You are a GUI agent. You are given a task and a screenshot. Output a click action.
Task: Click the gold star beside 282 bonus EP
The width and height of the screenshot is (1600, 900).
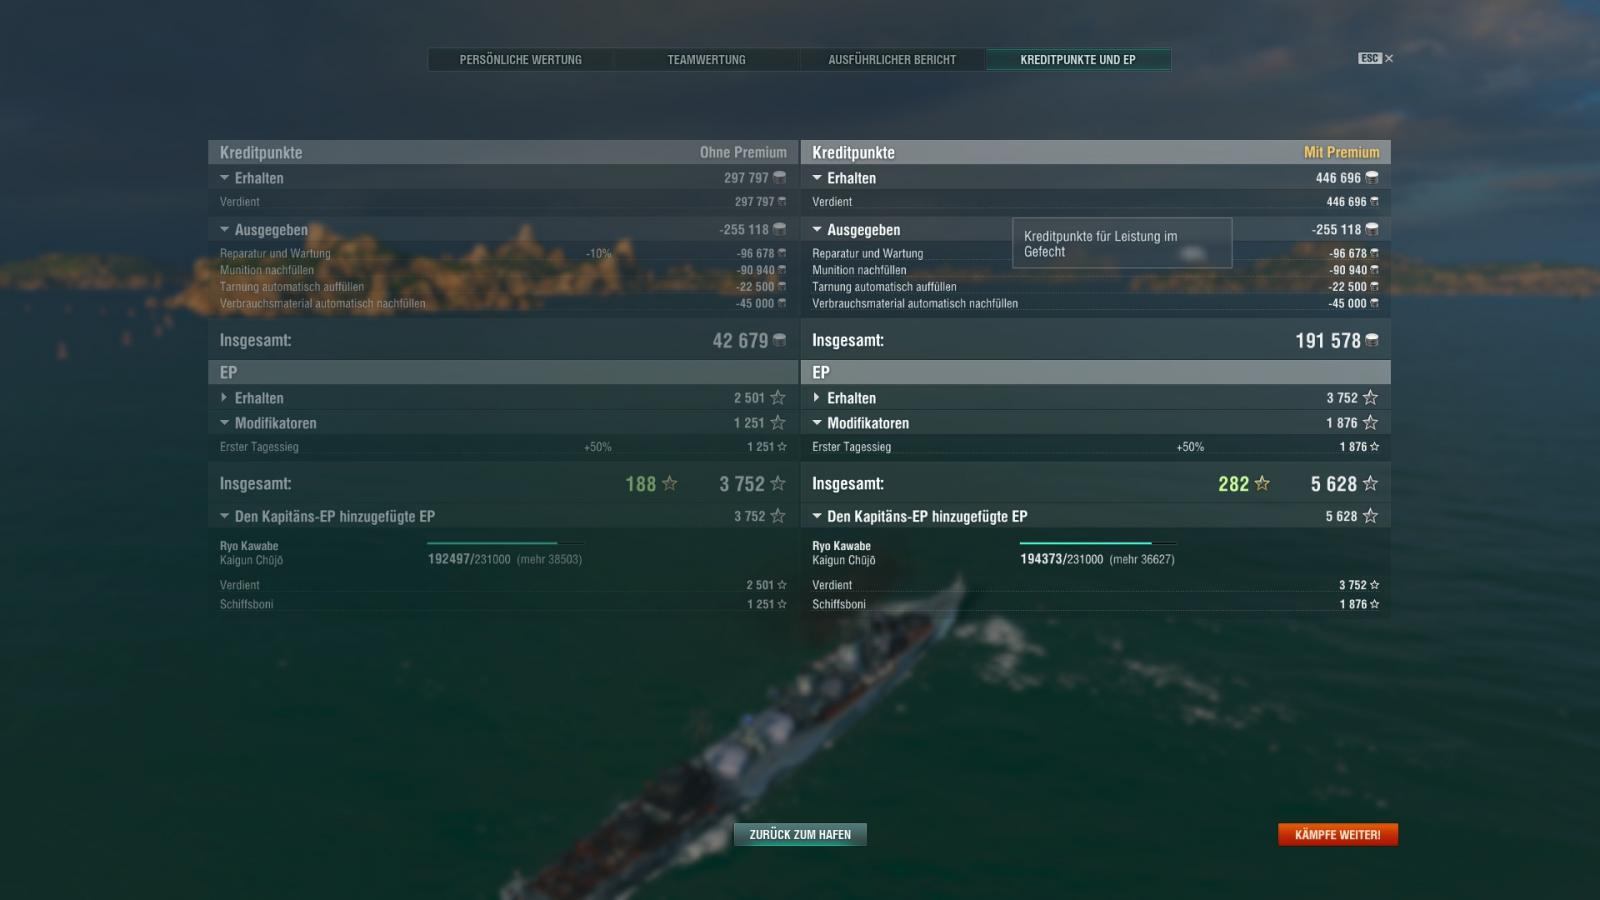pos(1262,484)
